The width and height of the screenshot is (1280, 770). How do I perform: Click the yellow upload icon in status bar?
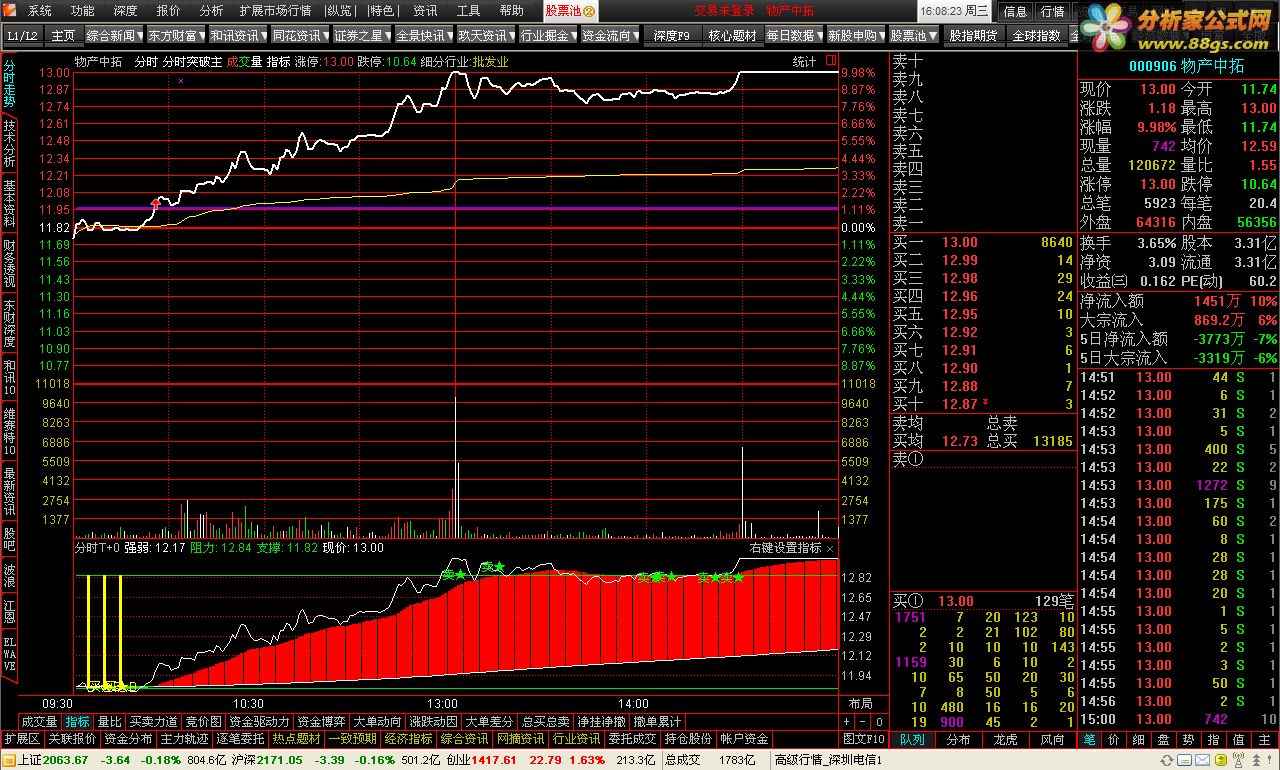tap(1221, 760)
